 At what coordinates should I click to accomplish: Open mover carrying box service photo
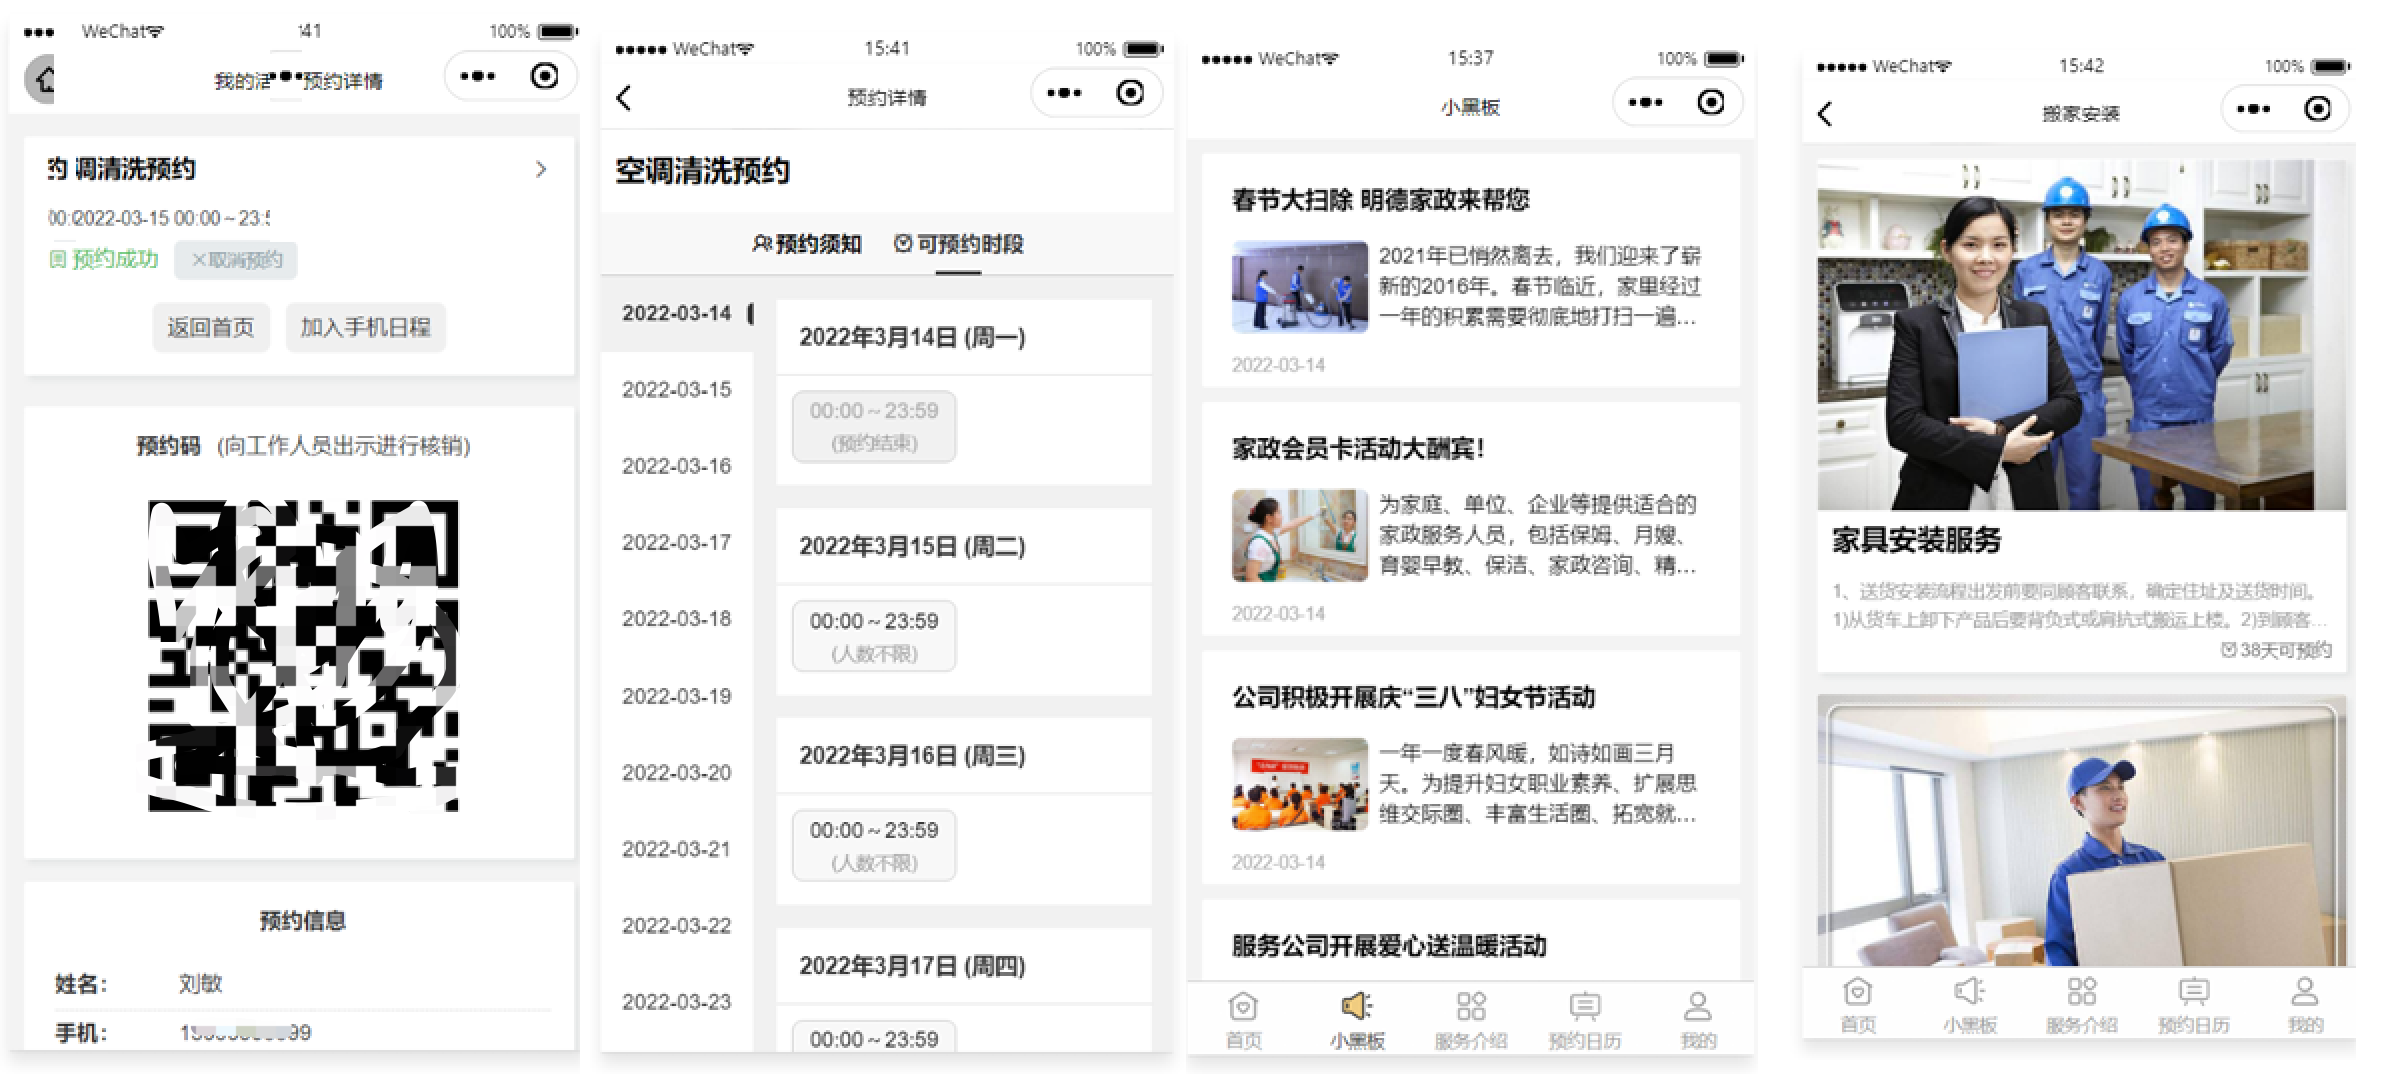pyautogui.click(x=2081, y=831)
